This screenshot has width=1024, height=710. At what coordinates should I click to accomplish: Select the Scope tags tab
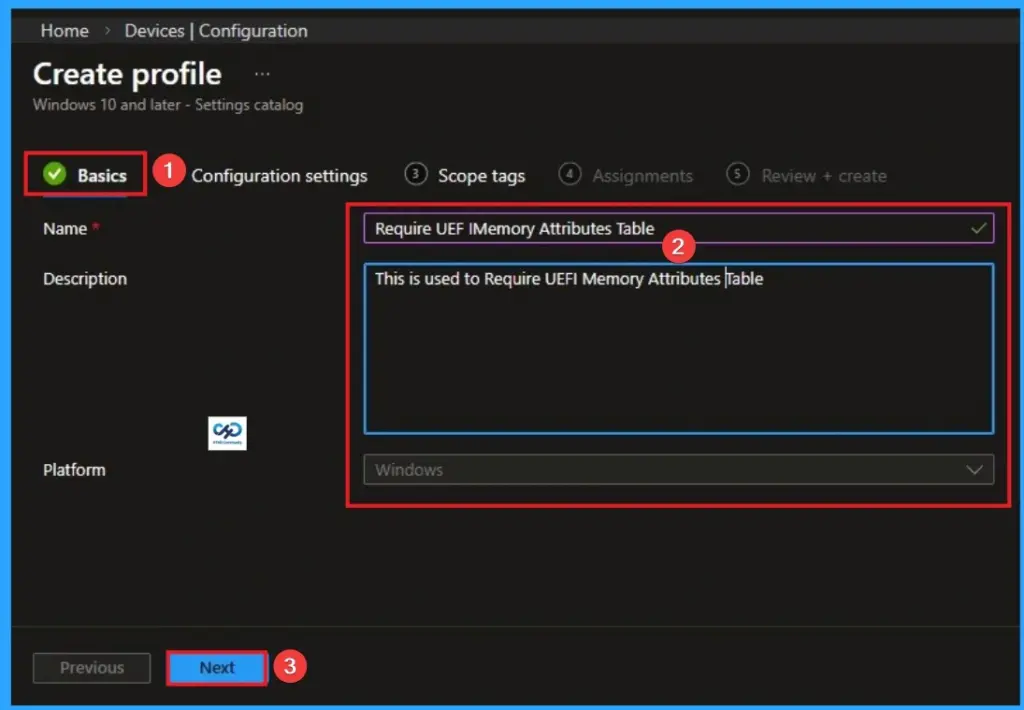coord(481,175)
